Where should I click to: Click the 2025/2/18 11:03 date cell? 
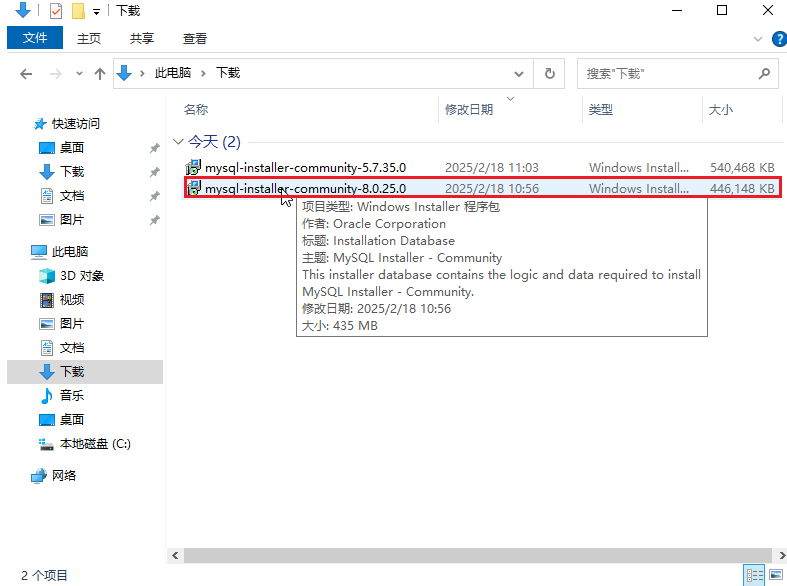point(492,168)
